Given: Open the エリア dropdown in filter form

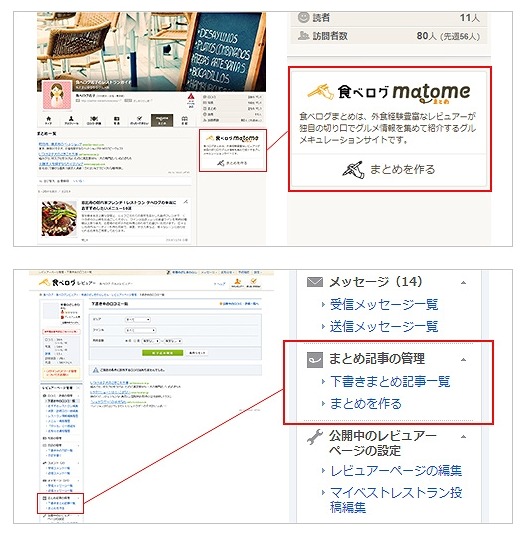Looking at the screenshot, I should tap(138, 320).
